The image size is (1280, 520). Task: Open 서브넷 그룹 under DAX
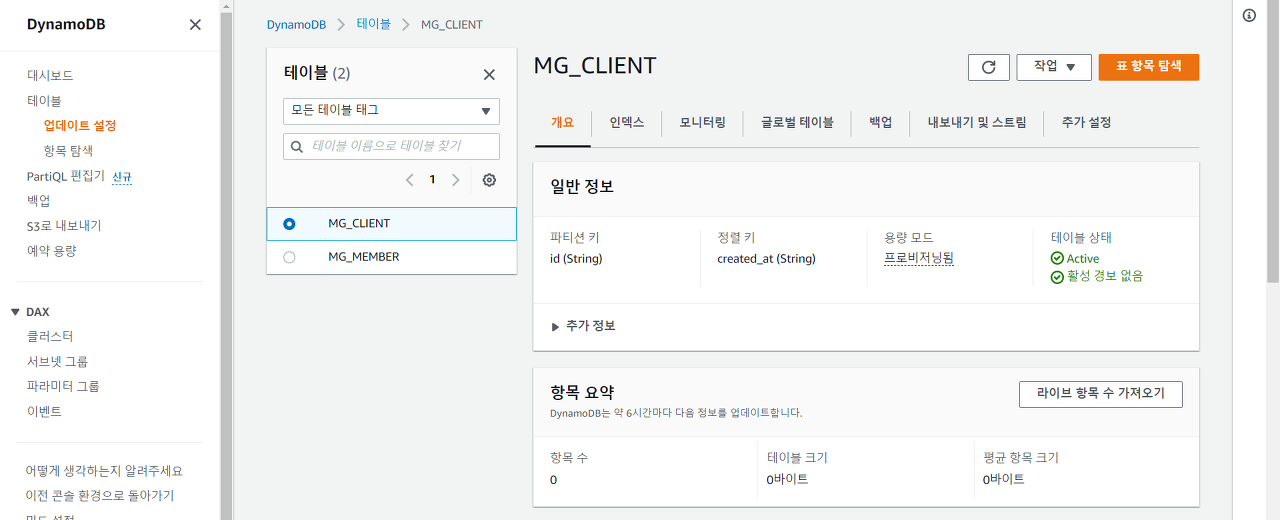coord(57,362)
